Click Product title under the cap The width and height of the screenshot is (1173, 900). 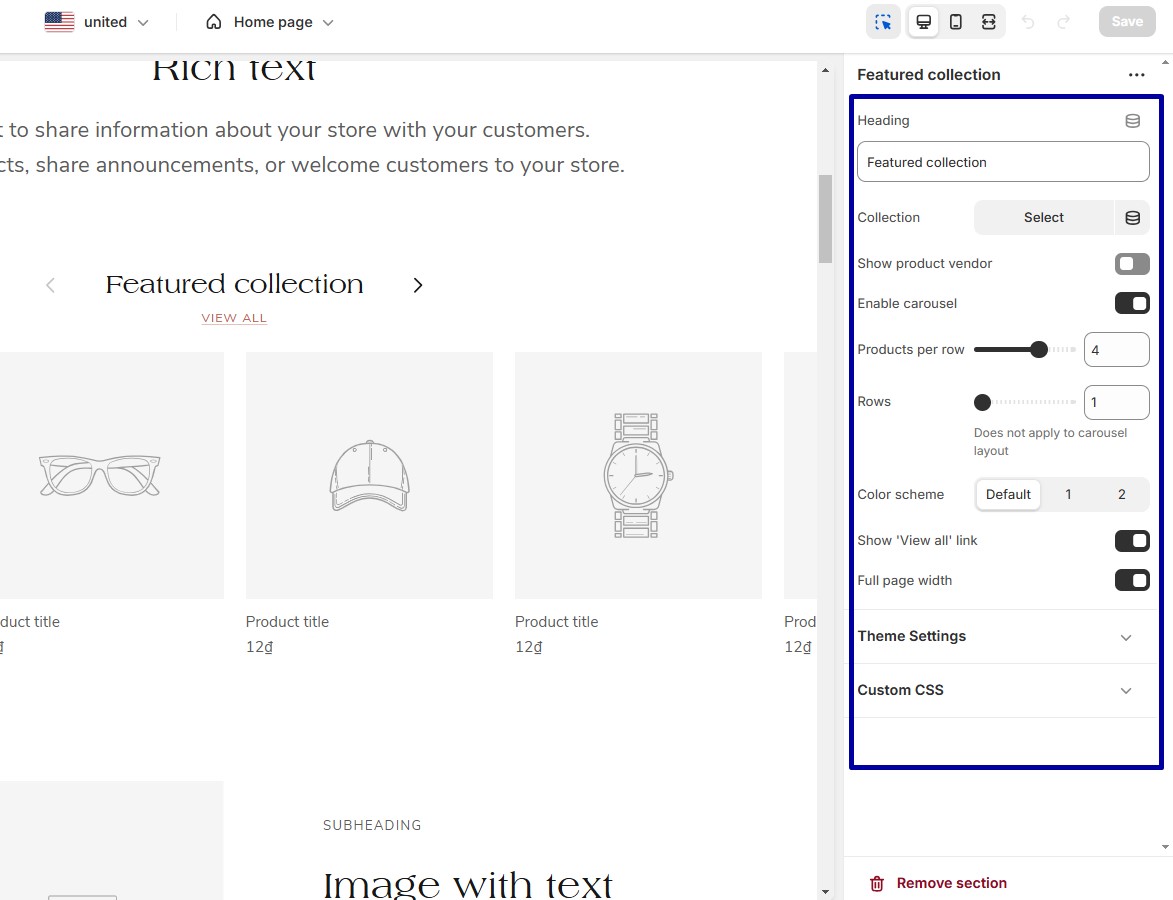click(x=287, y=622)
